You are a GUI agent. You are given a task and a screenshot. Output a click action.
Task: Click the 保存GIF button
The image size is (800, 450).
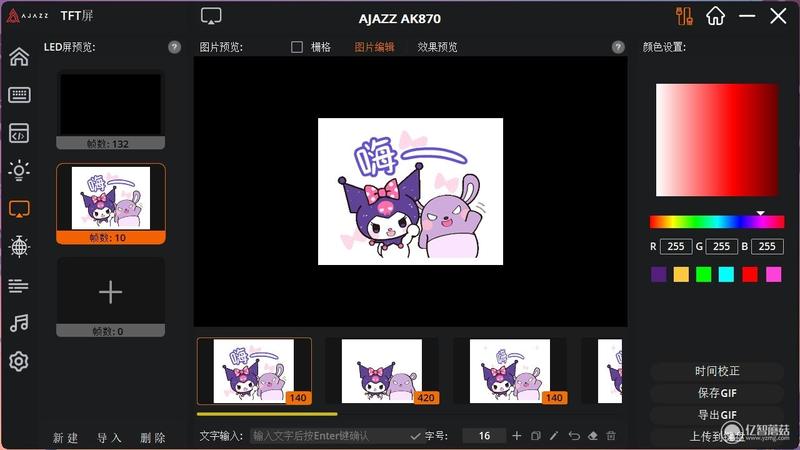(717, 393)
